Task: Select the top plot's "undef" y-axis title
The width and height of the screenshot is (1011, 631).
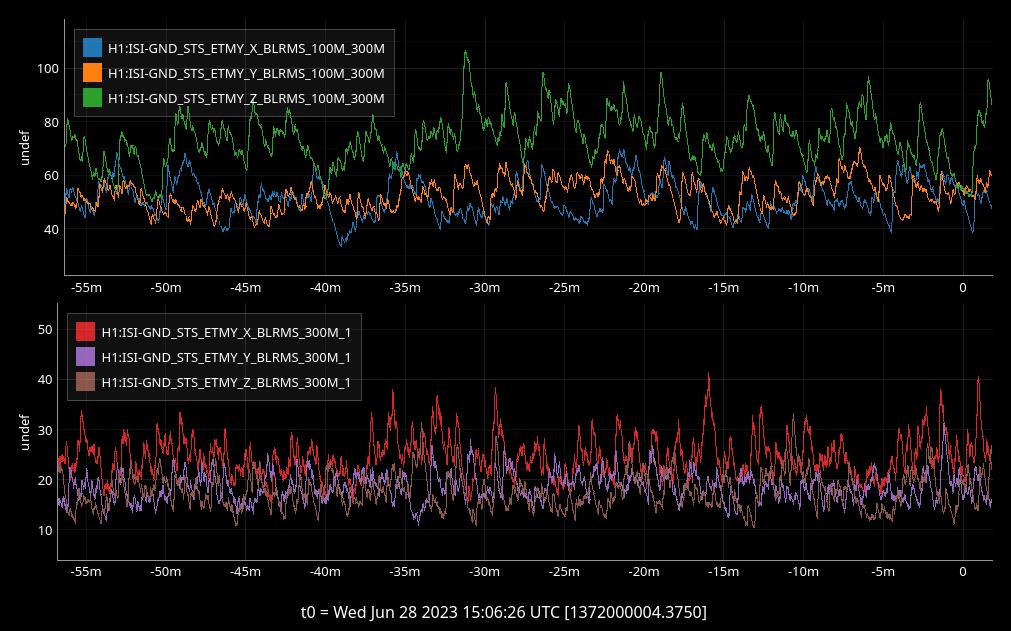Action: tap(27, 148)
